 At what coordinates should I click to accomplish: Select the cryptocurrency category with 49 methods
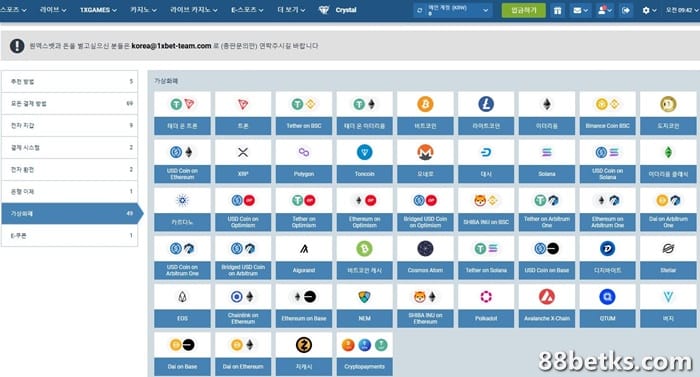coord(71,214)
